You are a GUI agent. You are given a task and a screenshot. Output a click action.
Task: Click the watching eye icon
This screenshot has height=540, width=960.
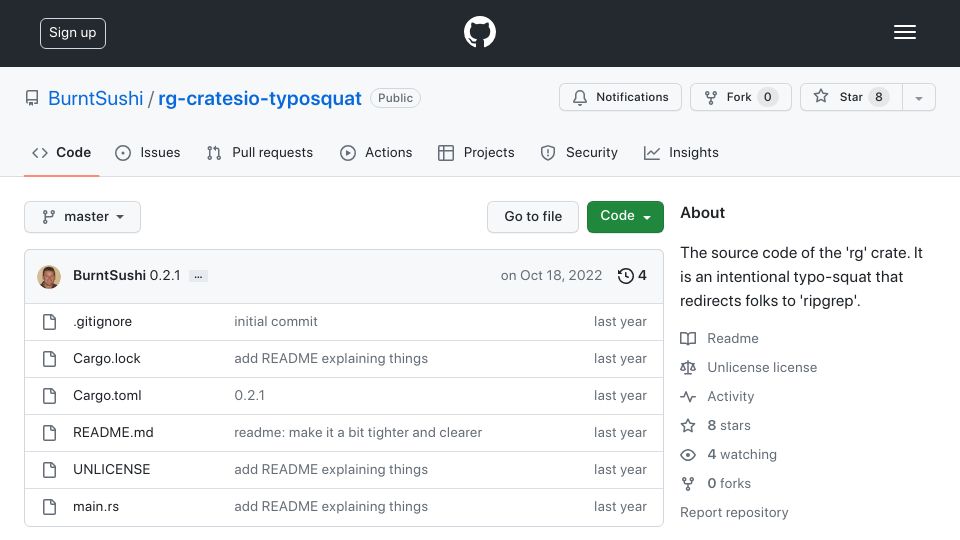coord(688,455)
